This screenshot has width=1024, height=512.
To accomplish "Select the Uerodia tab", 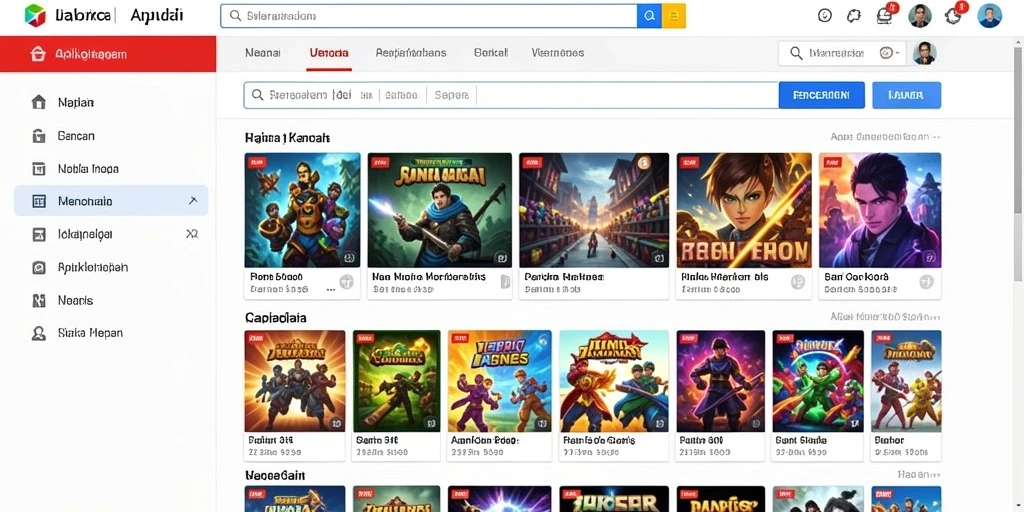I will point(328,53).
